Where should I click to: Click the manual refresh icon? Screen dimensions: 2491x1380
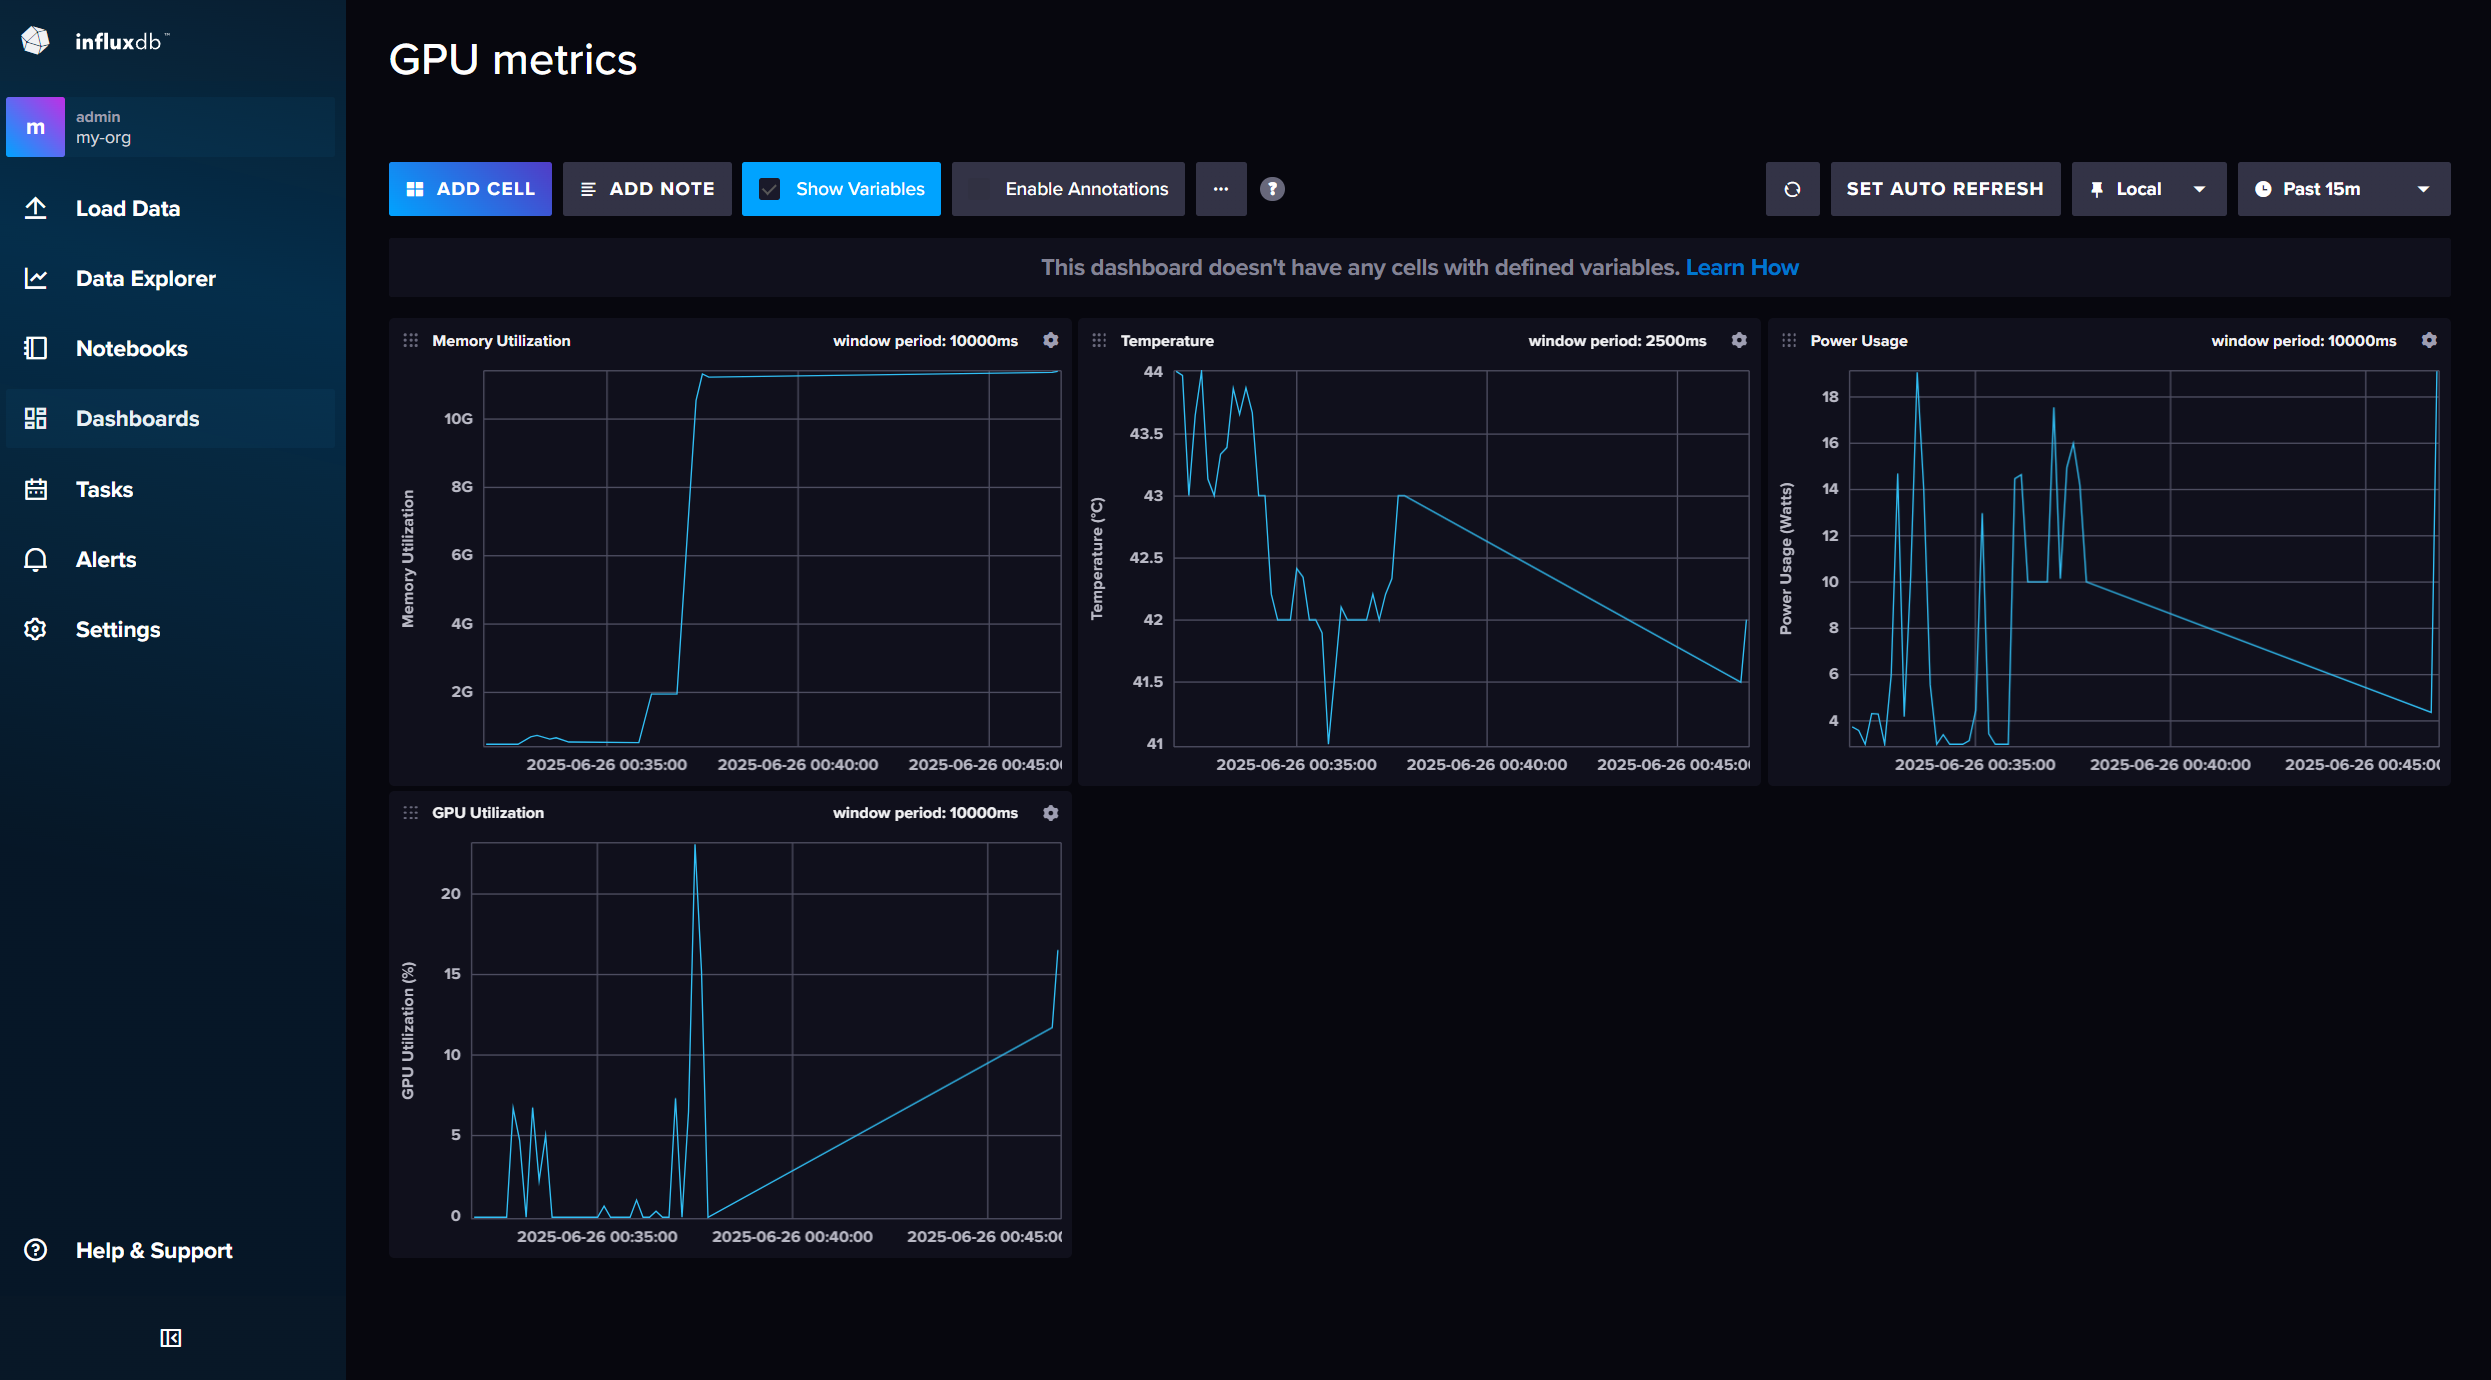1792,189
